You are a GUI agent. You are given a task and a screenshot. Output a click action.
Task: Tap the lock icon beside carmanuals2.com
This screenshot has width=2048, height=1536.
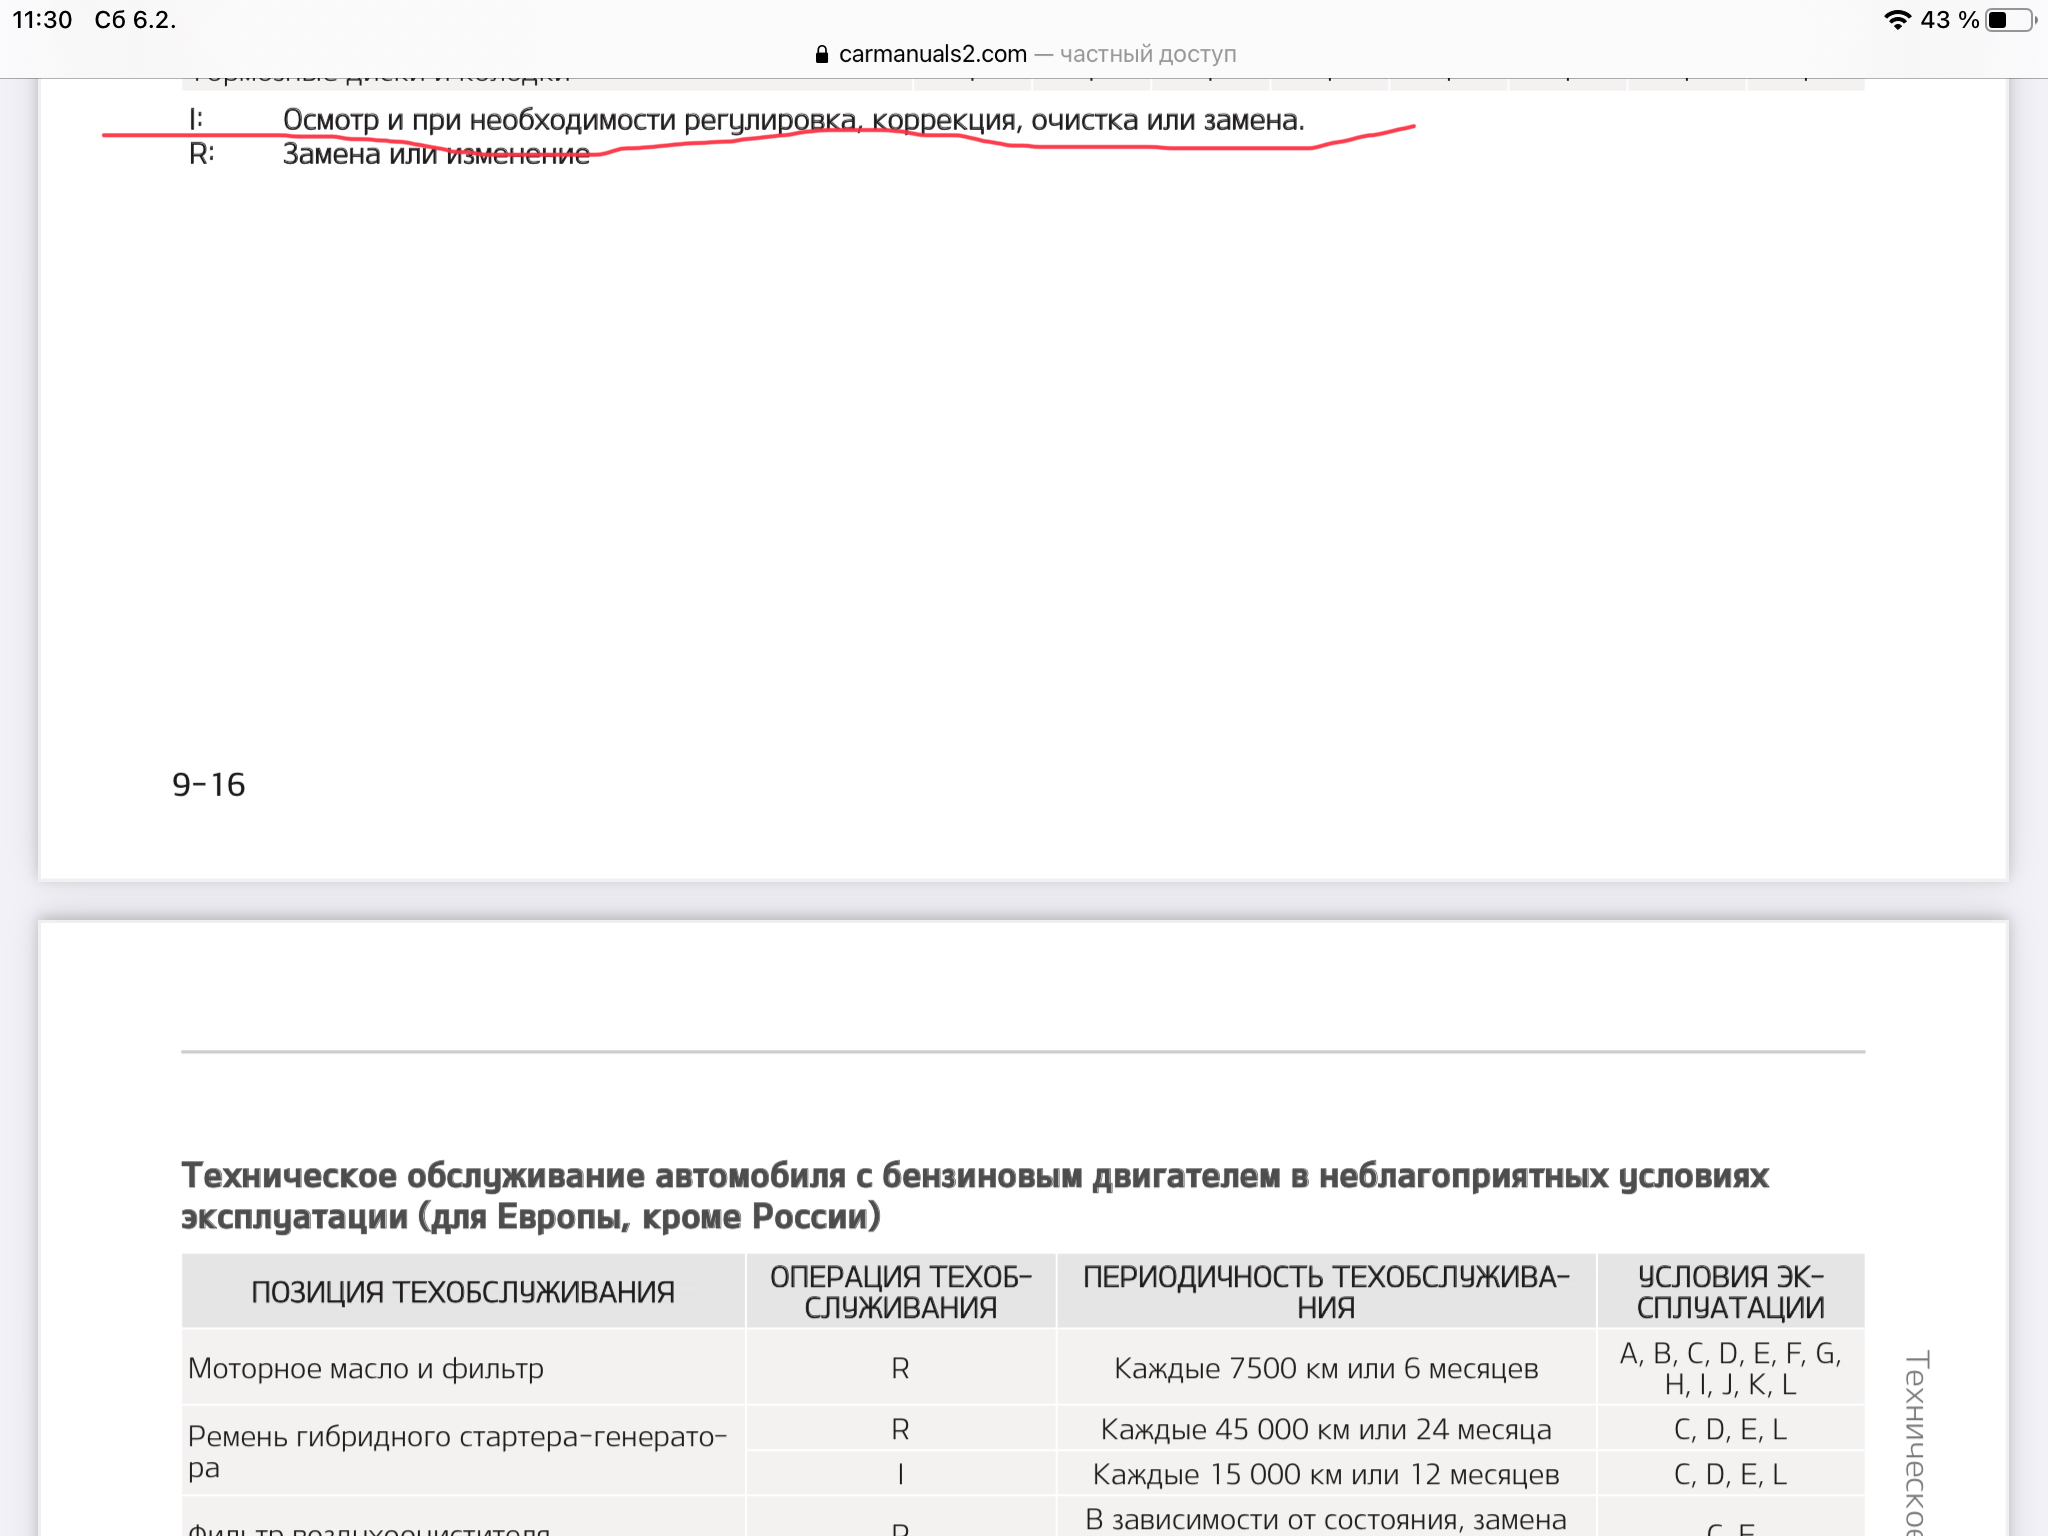pyautogui.click(x=822, y=54)
